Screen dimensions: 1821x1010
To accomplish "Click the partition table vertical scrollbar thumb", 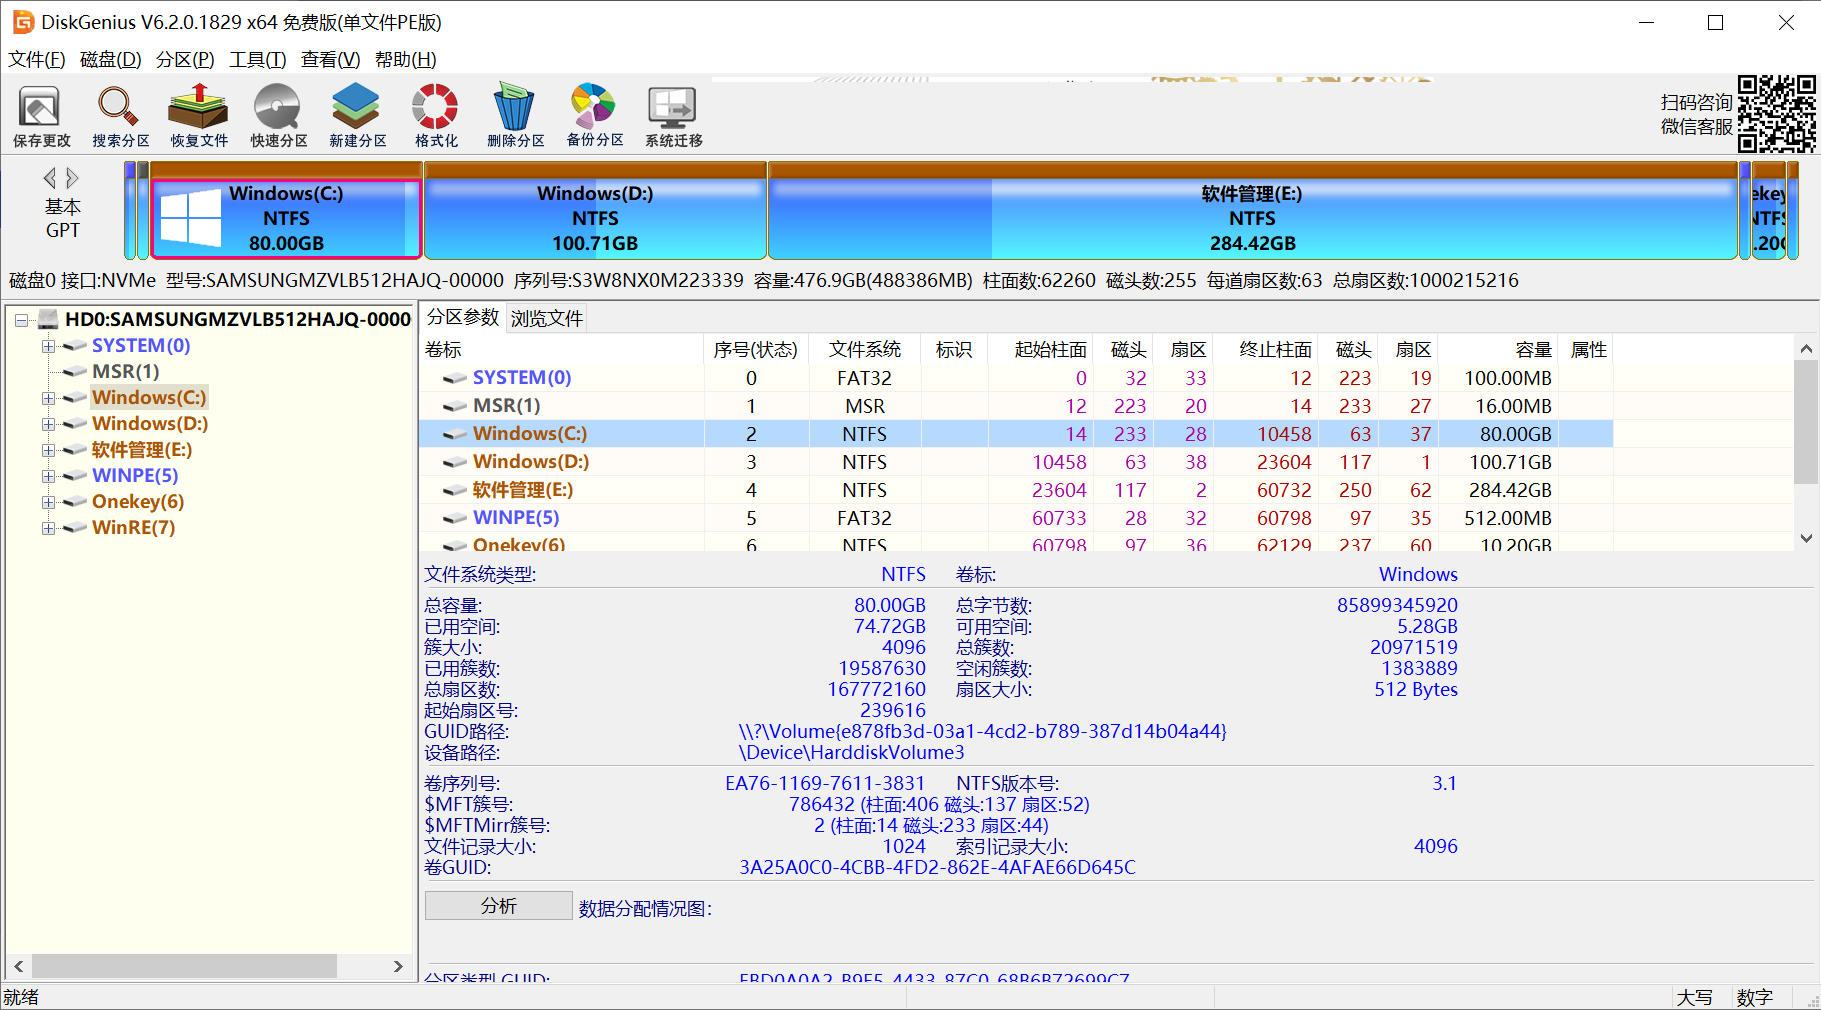I will [x=1806, y=422].
